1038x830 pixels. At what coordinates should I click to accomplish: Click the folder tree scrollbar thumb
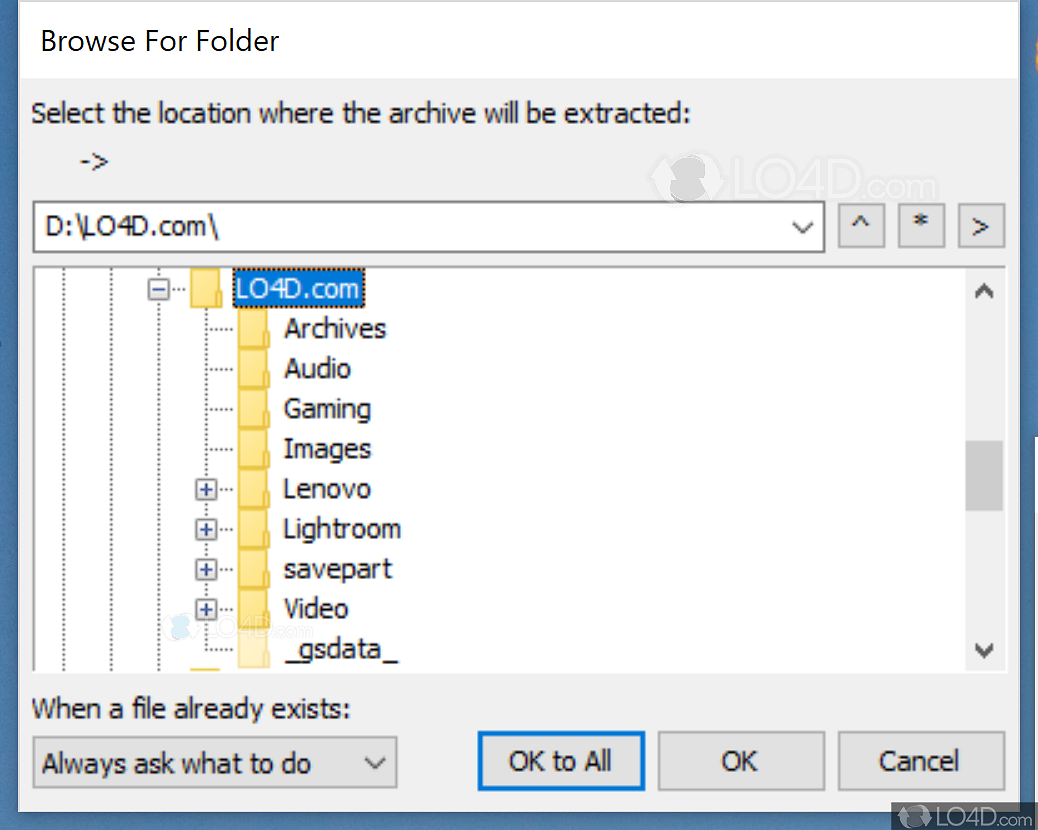(983, 475)
